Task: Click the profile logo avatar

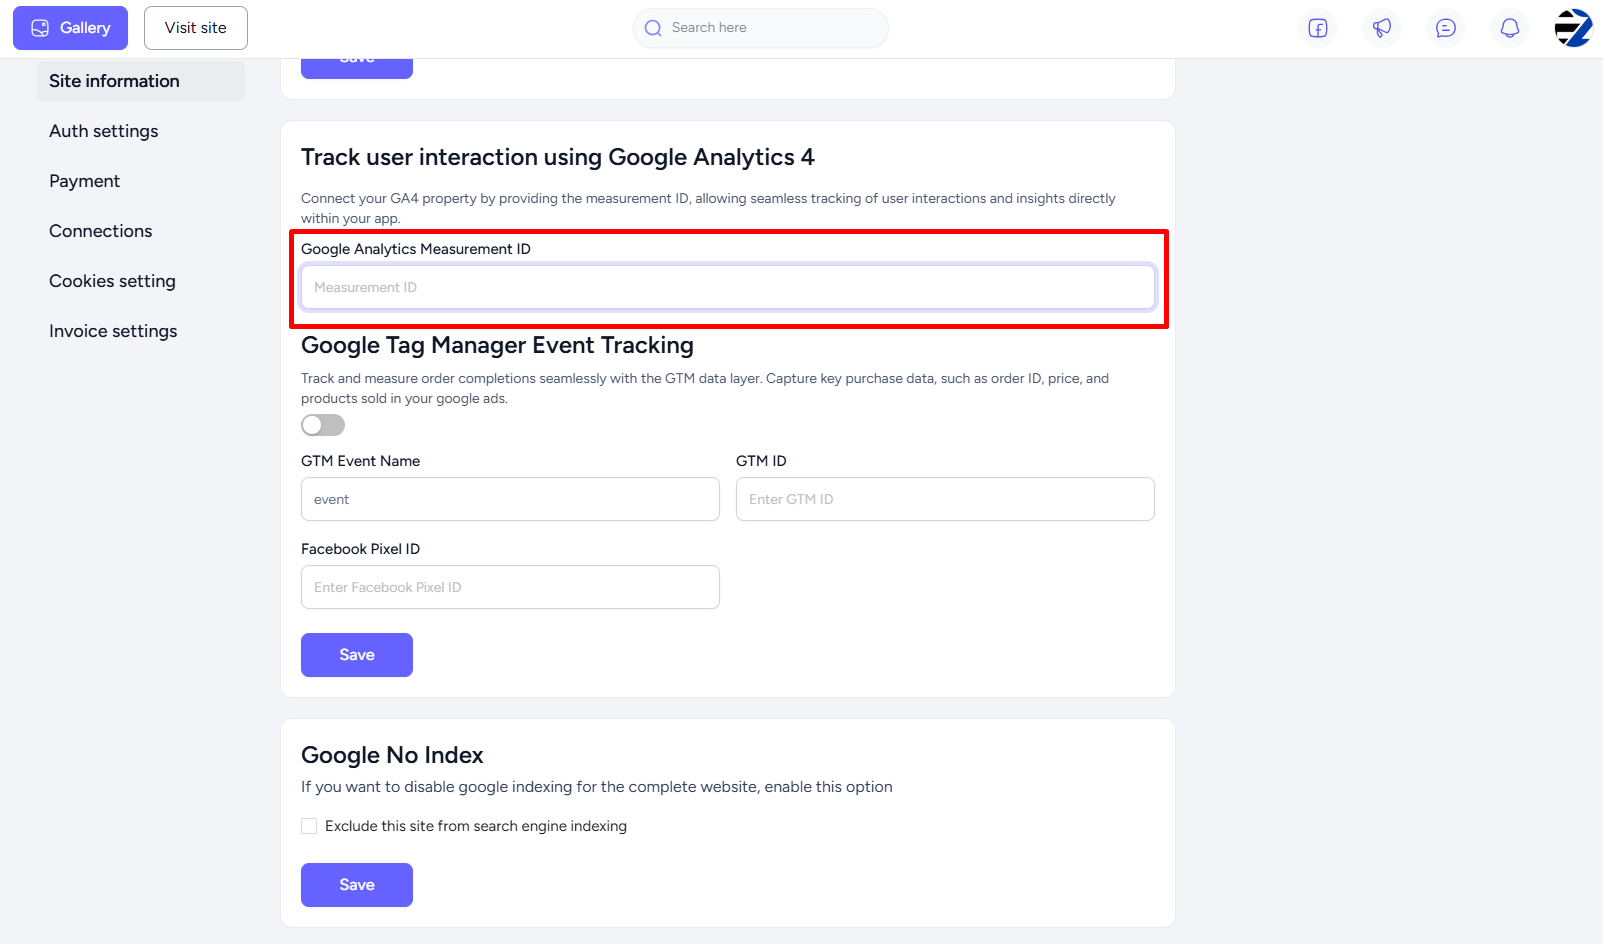Action: click(x=1573, y=28)
